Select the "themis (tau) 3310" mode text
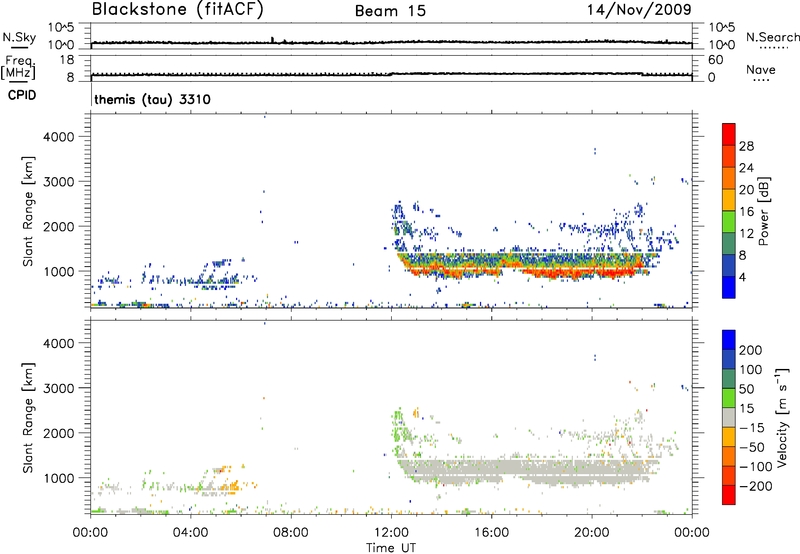Screen dimensions: 800x554 (x=153, y=99)
